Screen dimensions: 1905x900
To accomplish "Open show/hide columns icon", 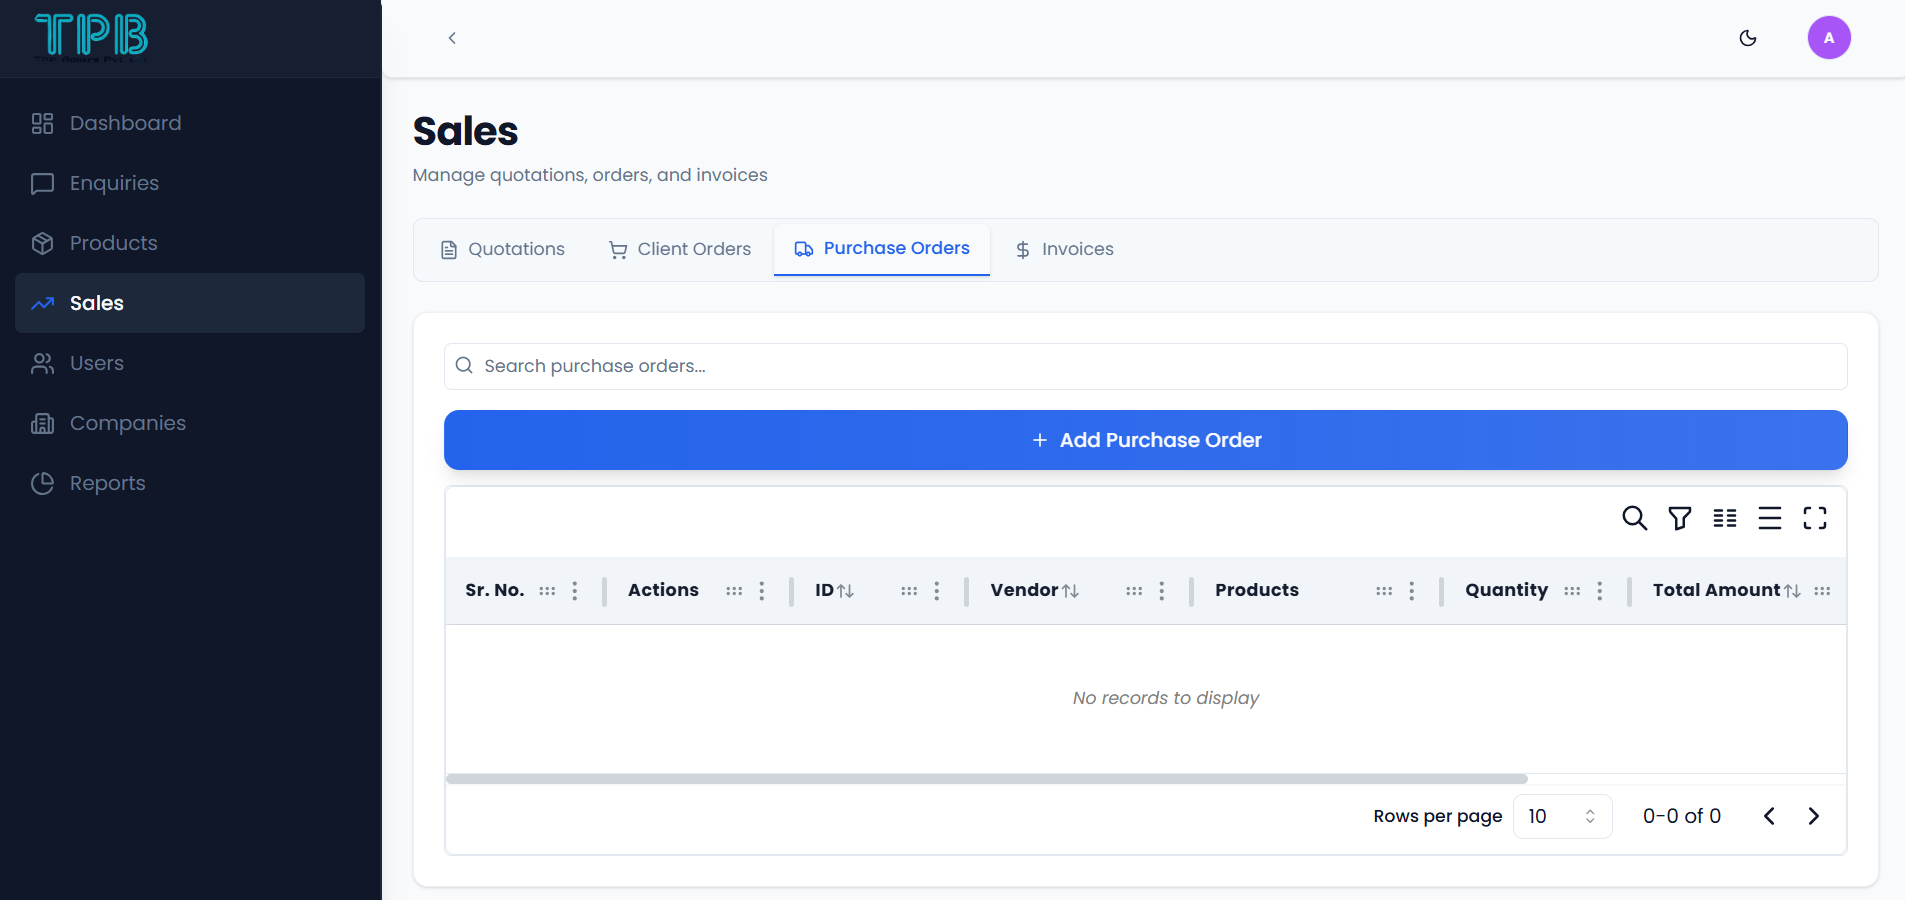I will tap(1724, 518).
